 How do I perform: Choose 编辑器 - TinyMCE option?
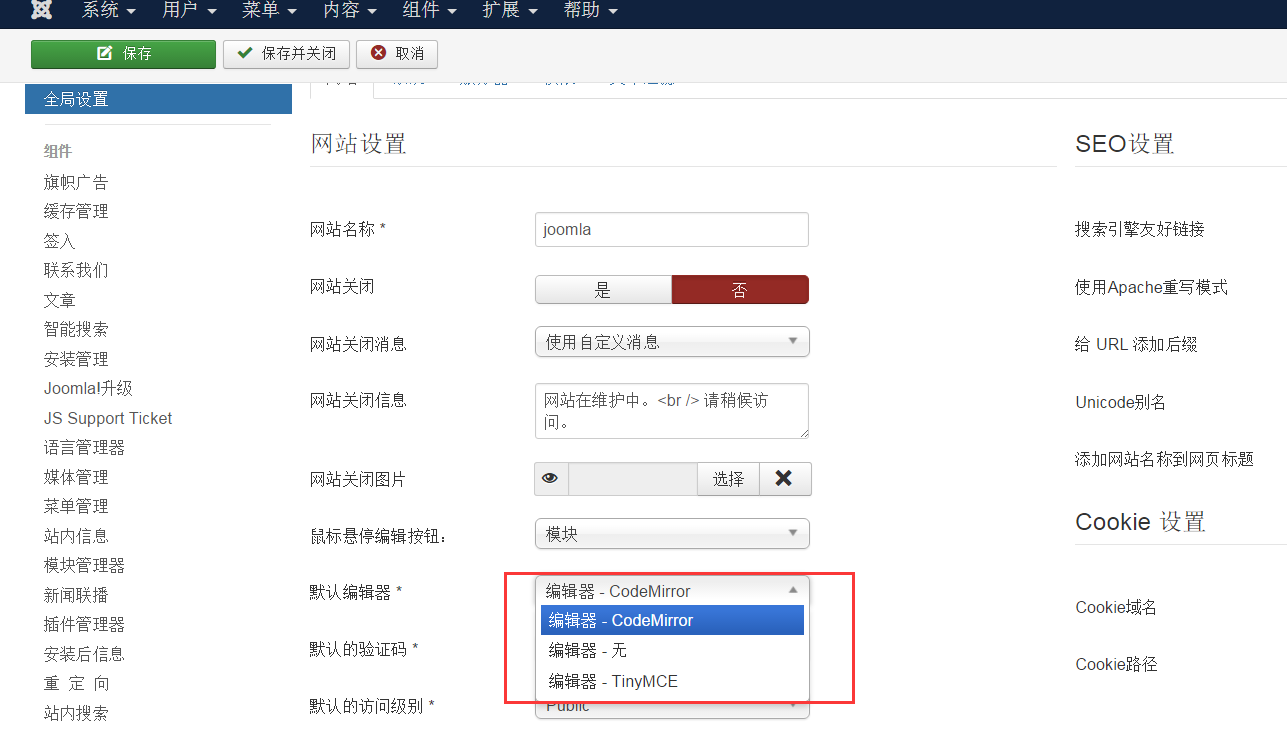(672, 682)
